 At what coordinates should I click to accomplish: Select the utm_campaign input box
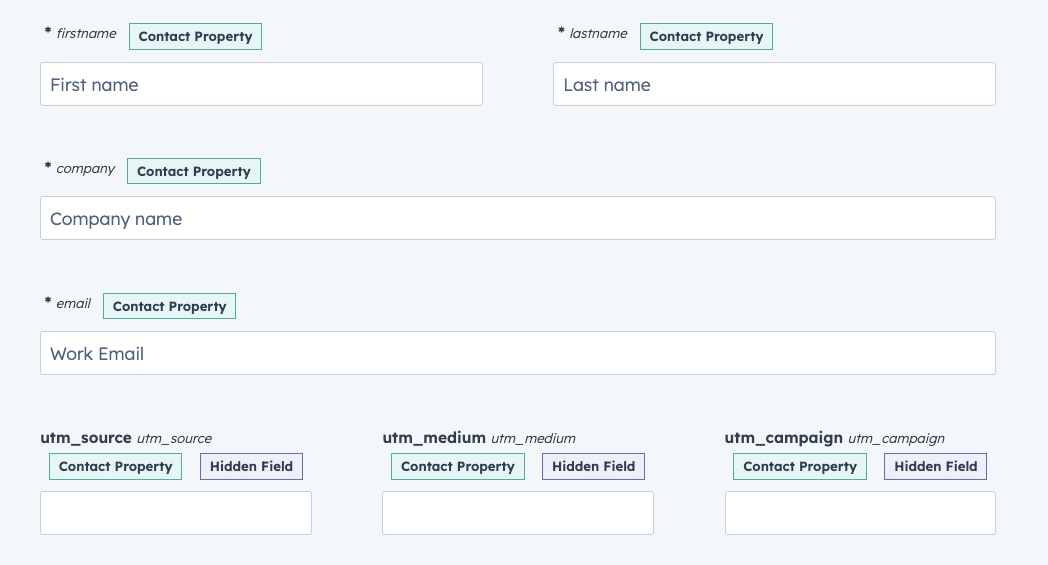coord(860,513)
